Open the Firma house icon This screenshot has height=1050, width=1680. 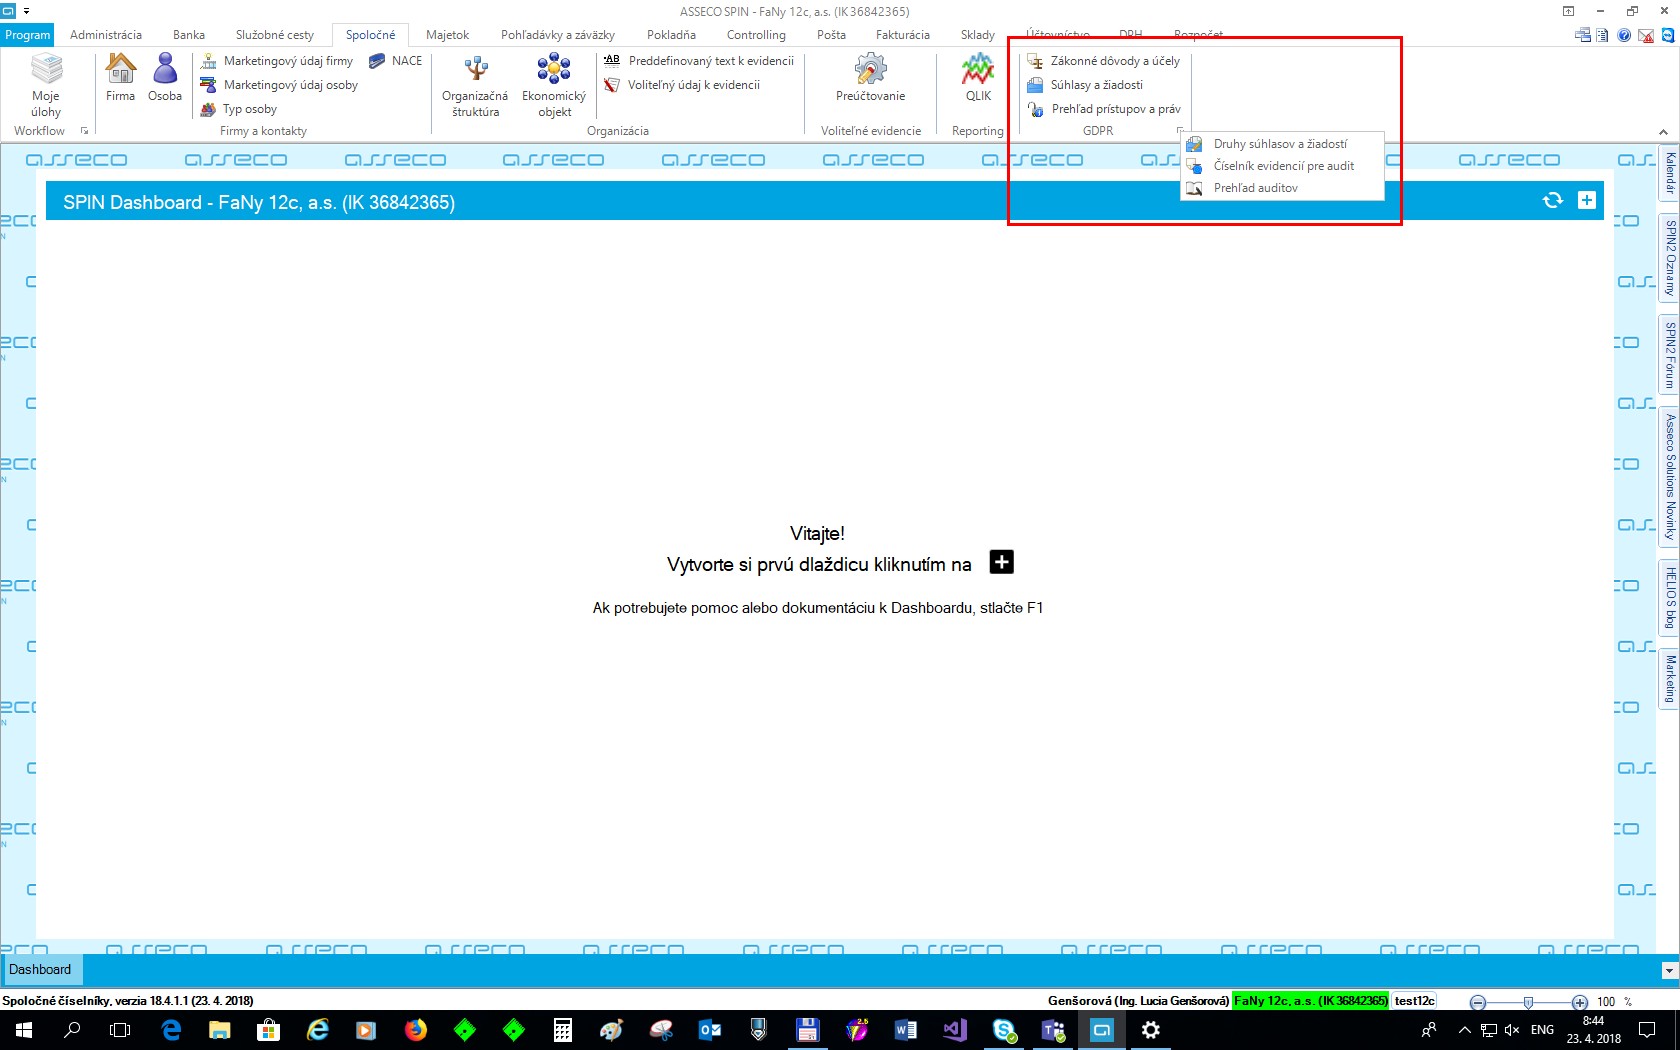pyautogui.click(x=121, y=78)
